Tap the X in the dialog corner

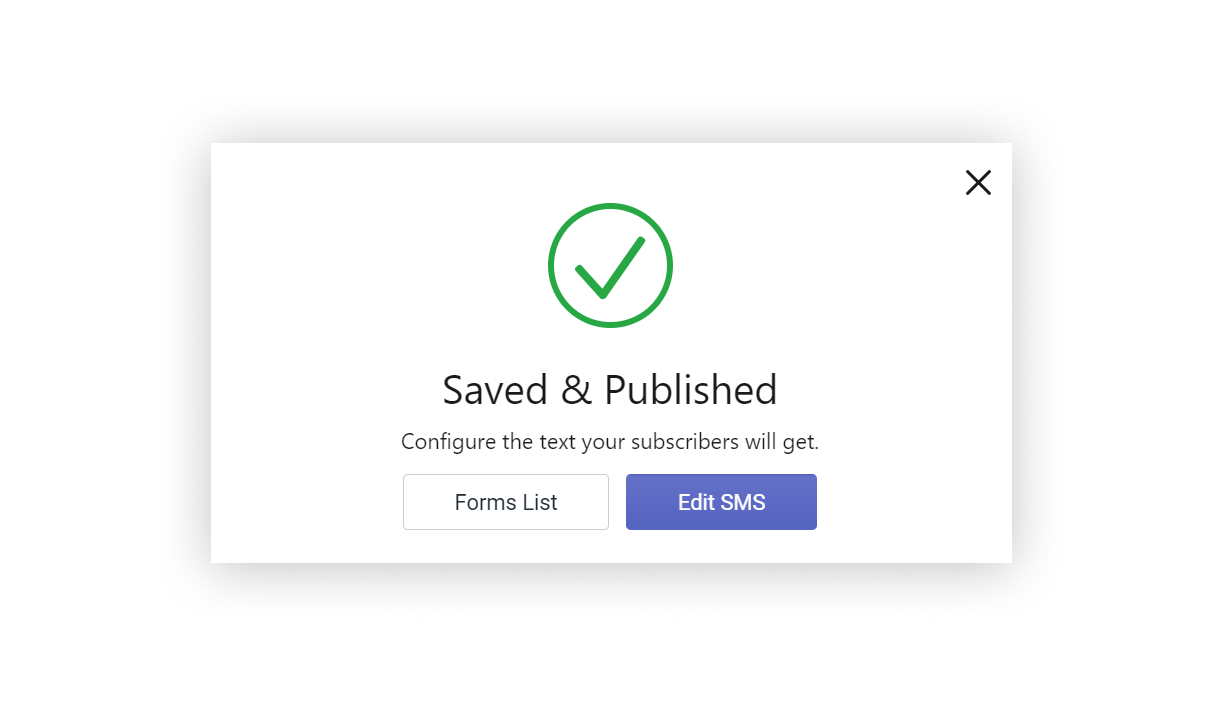(x=978, y=182)
